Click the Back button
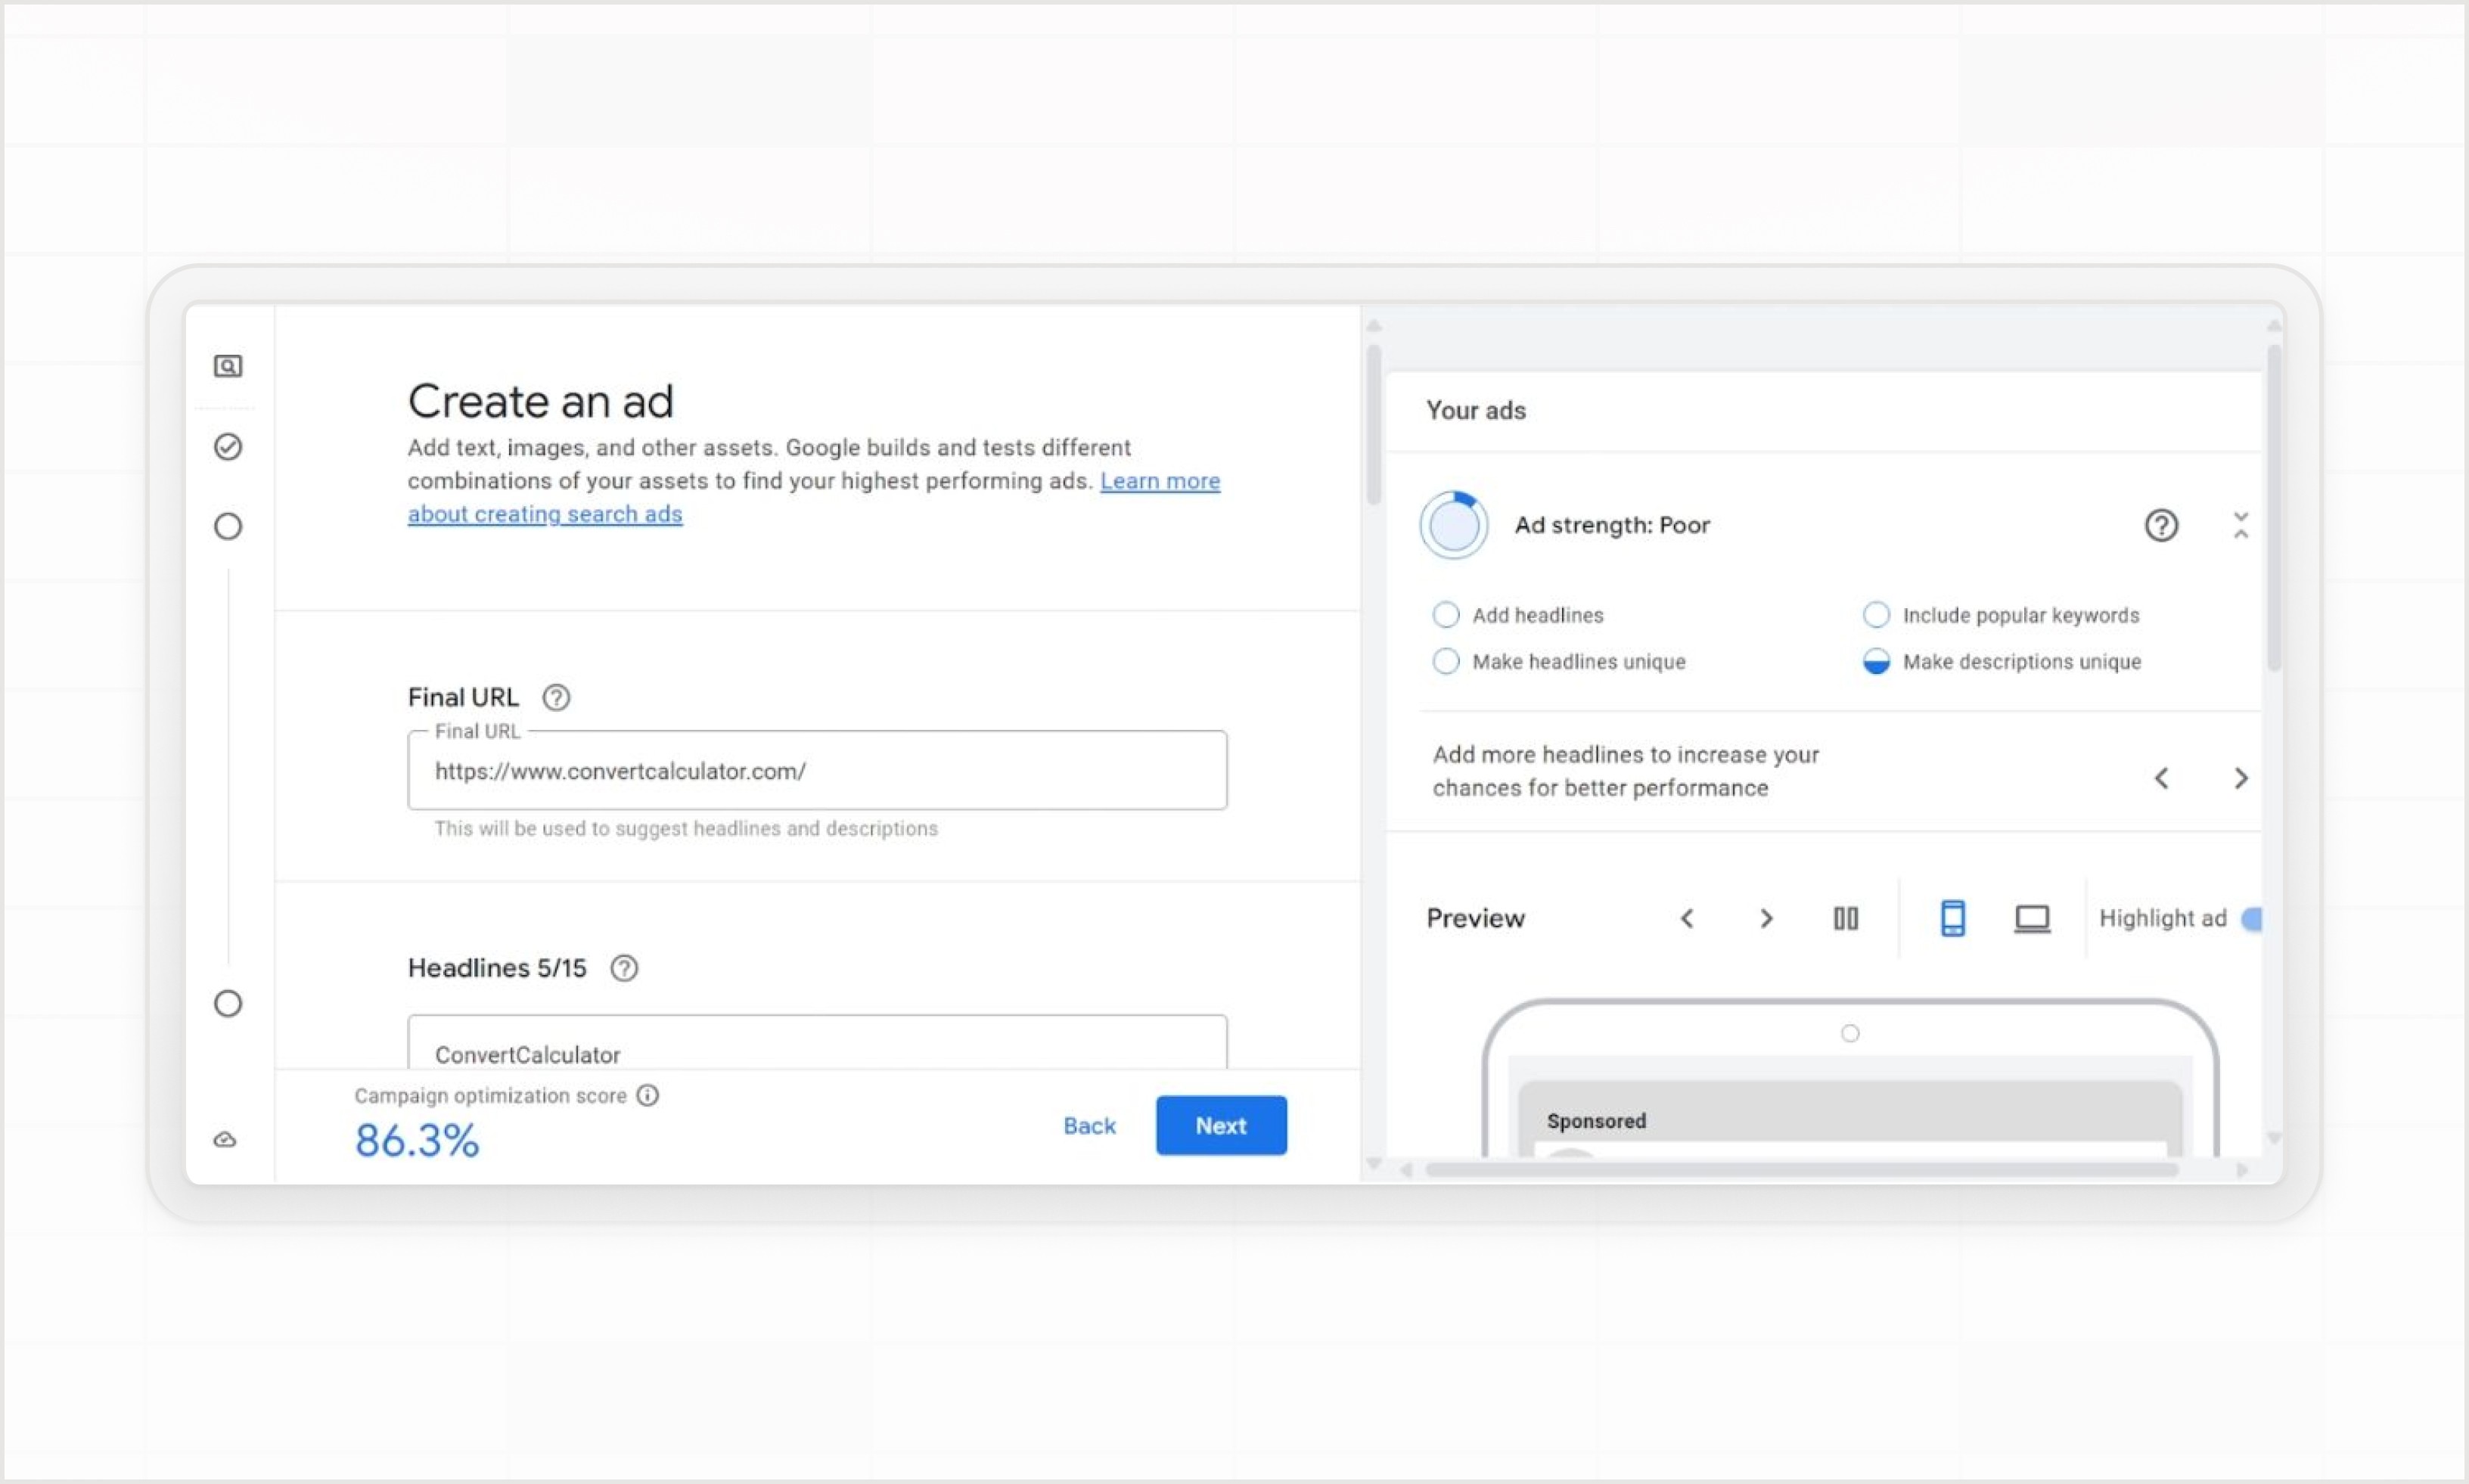The width and height of the screenshot is (2469, 1484). [1089, 1126]
